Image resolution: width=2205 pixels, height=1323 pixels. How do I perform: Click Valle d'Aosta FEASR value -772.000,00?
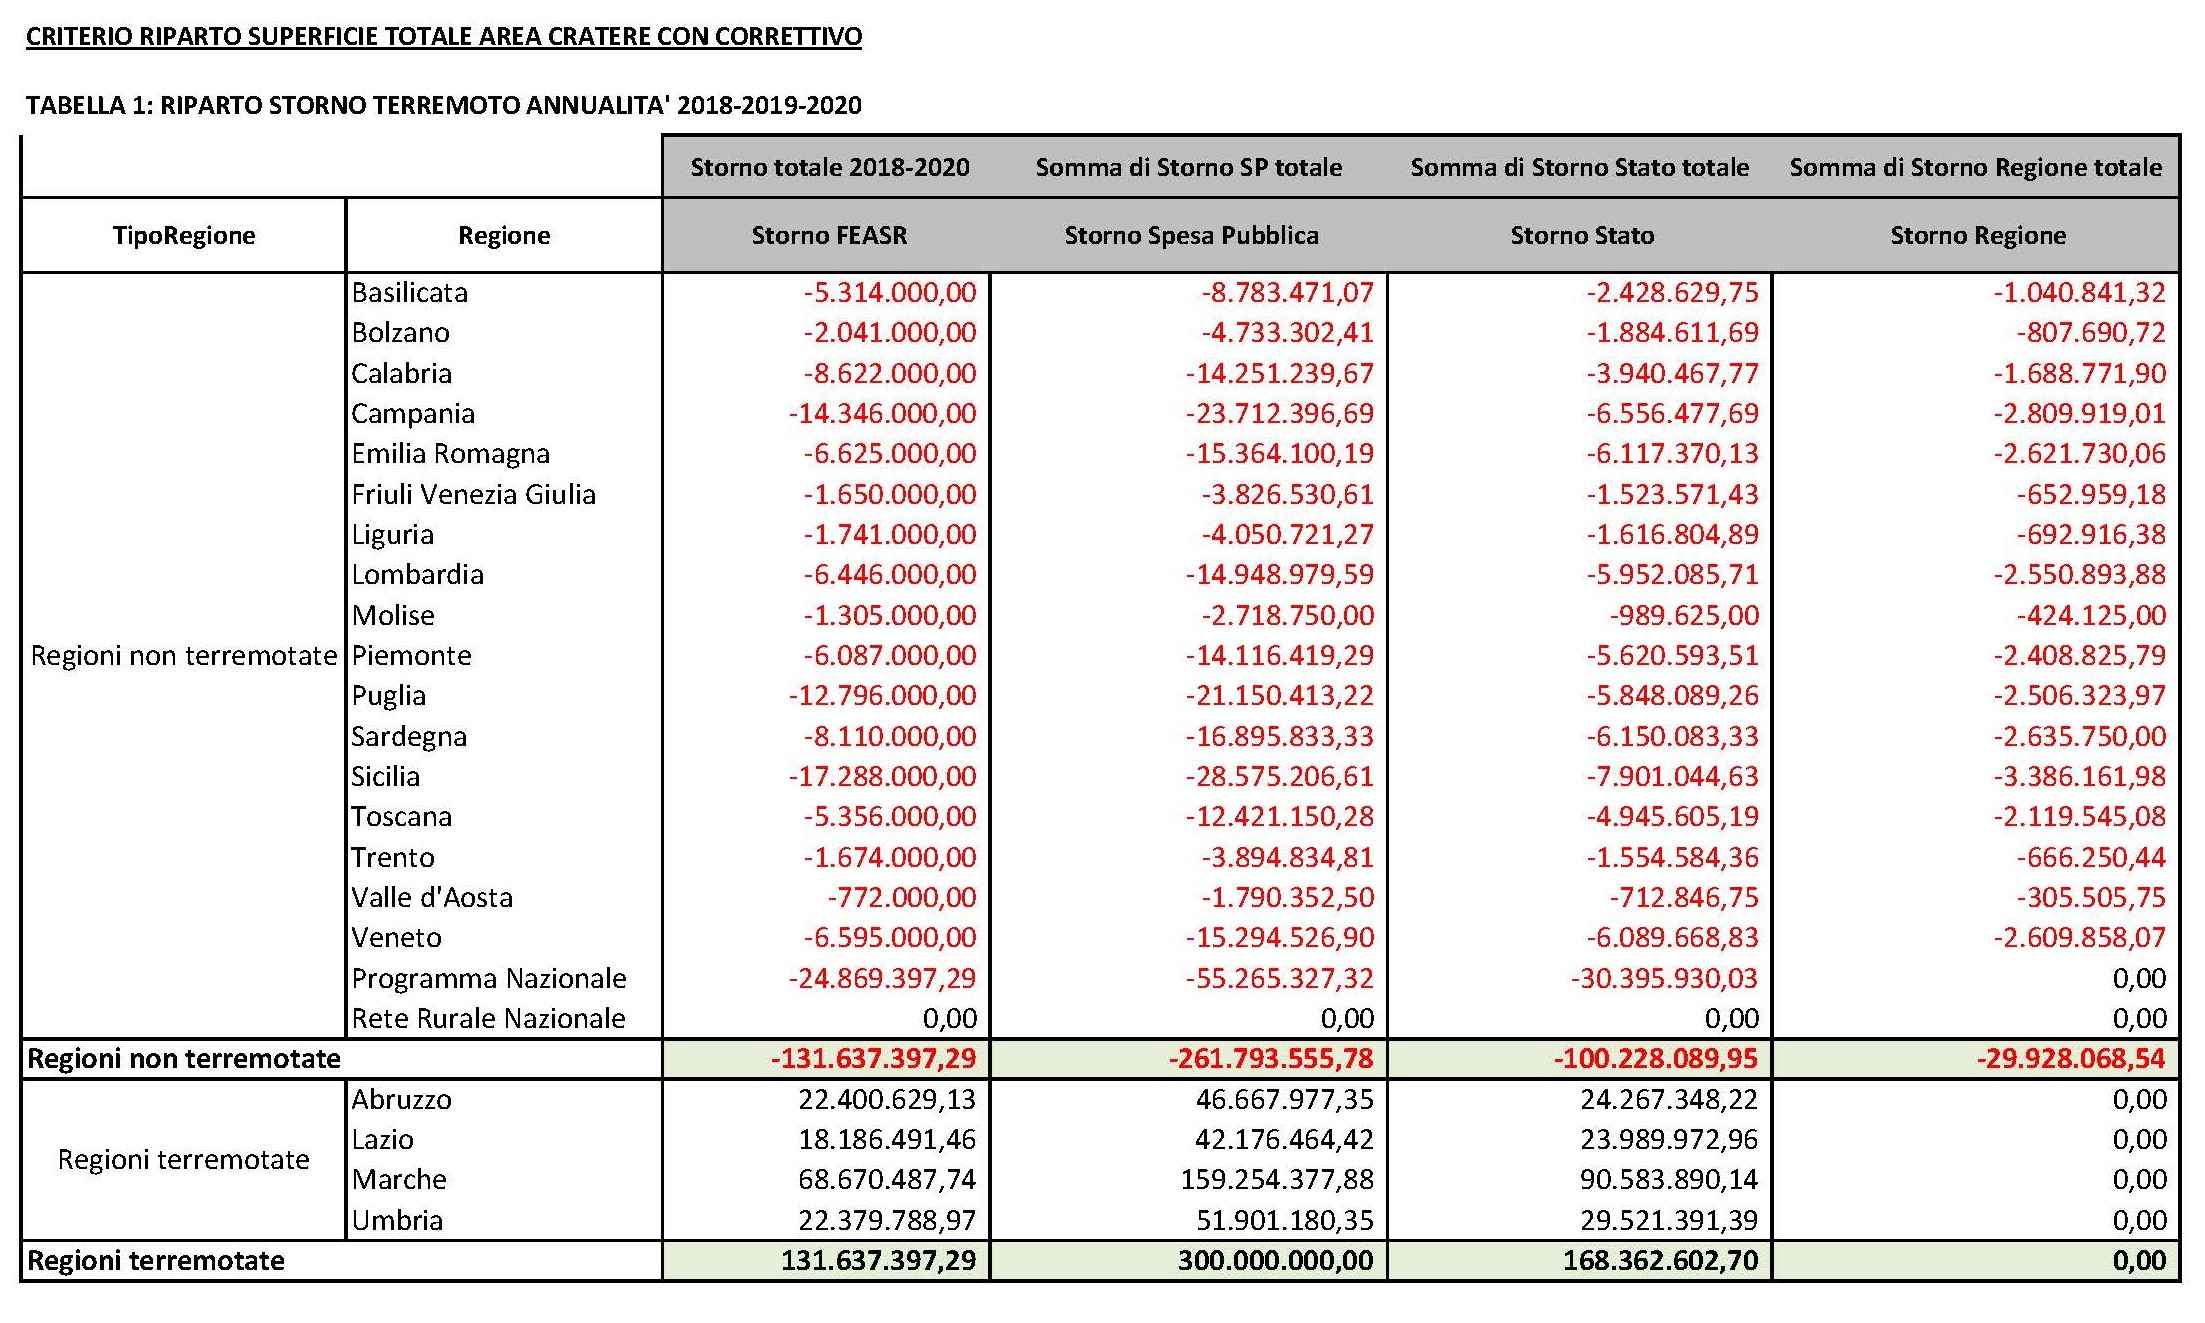[x=902, y=898]
